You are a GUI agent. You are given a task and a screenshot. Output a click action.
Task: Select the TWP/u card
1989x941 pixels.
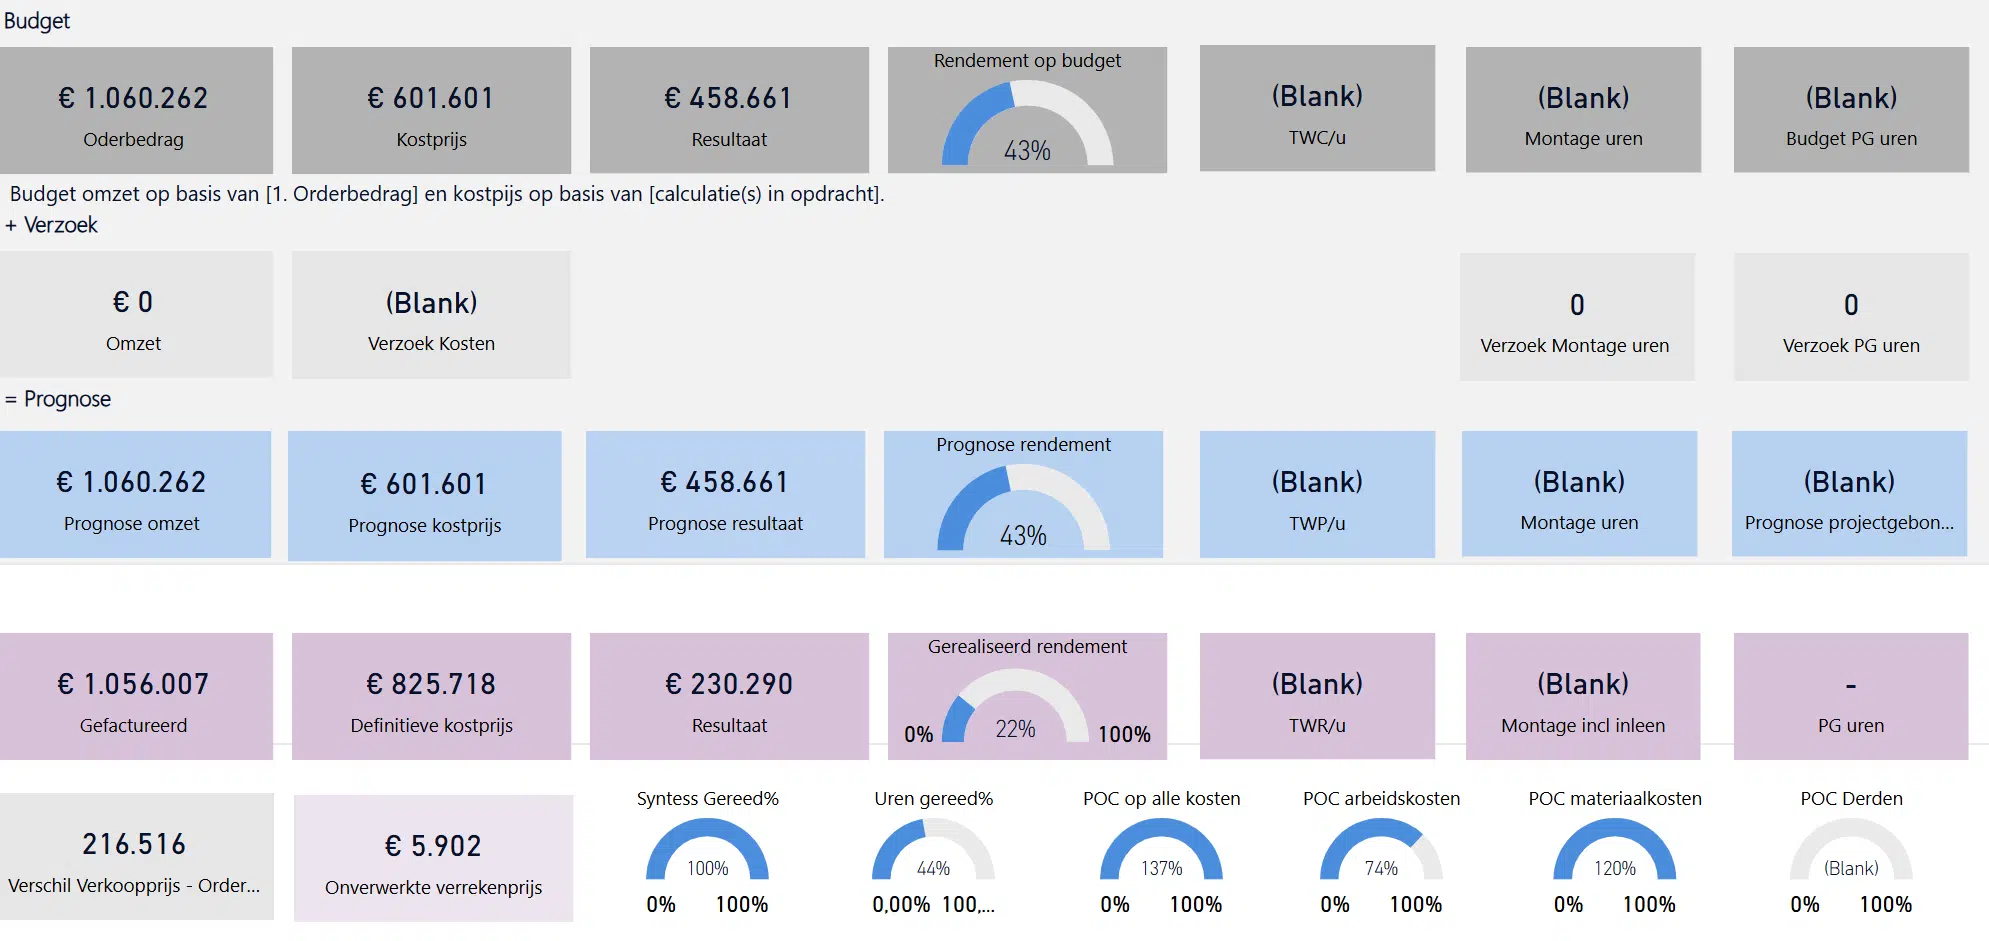click(x=1317, y=495)
